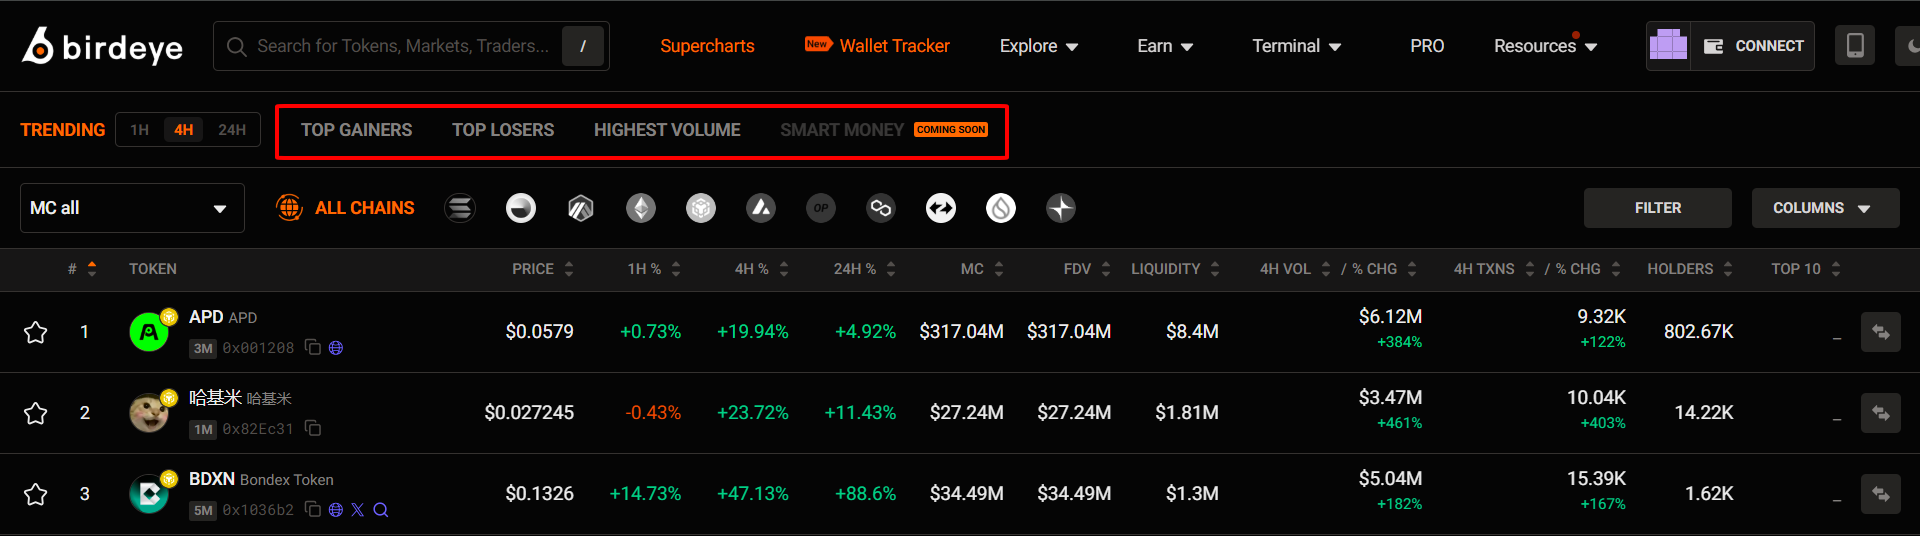
Task: Open APD website globe icon
Action: point(336,348)
